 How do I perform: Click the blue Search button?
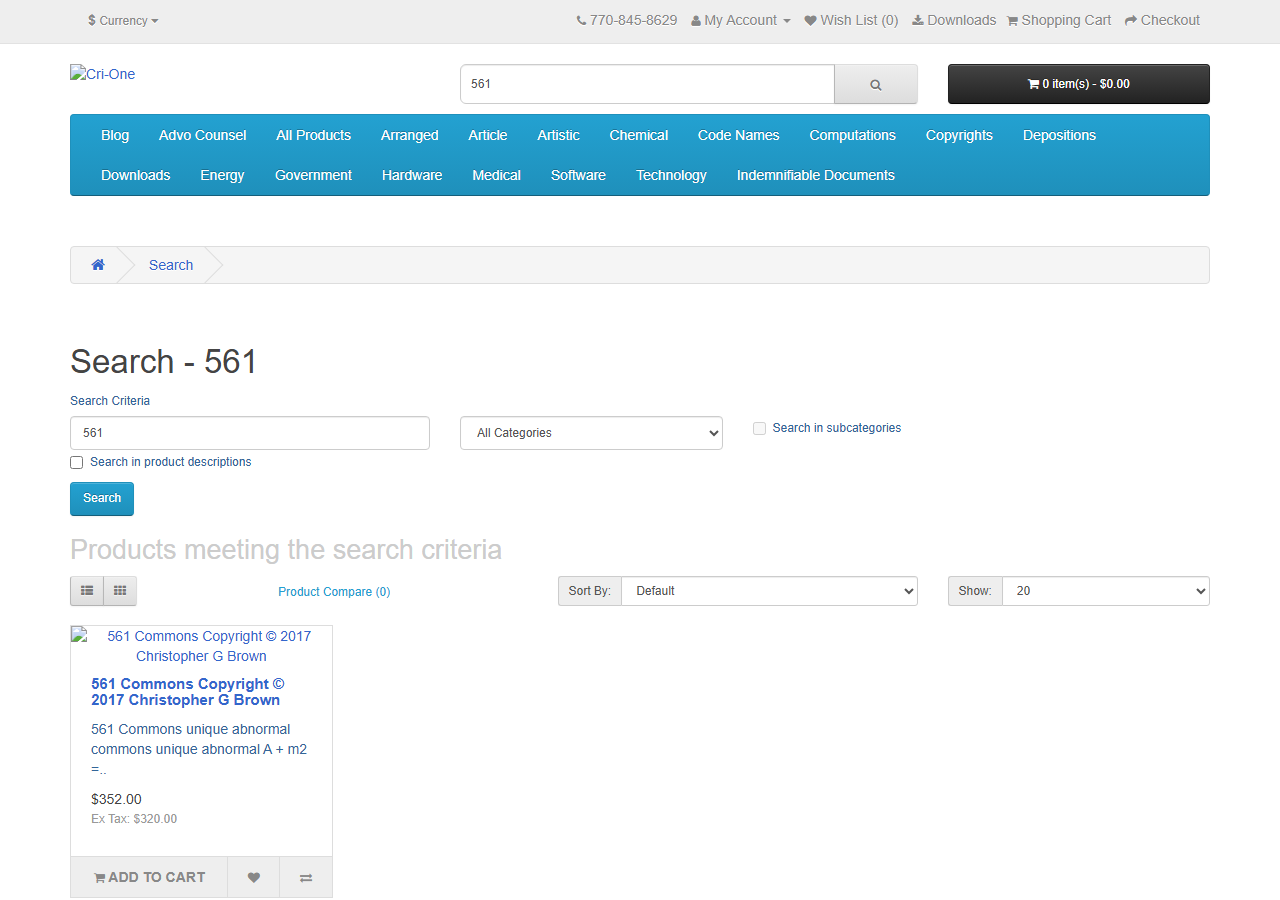click(x=102, y=499)
